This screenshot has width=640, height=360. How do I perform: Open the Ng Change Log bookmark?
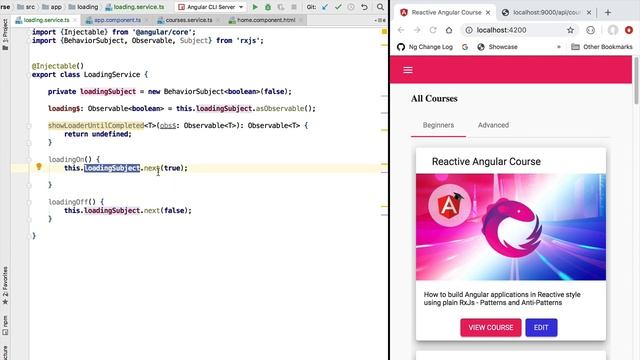(425, 47)
